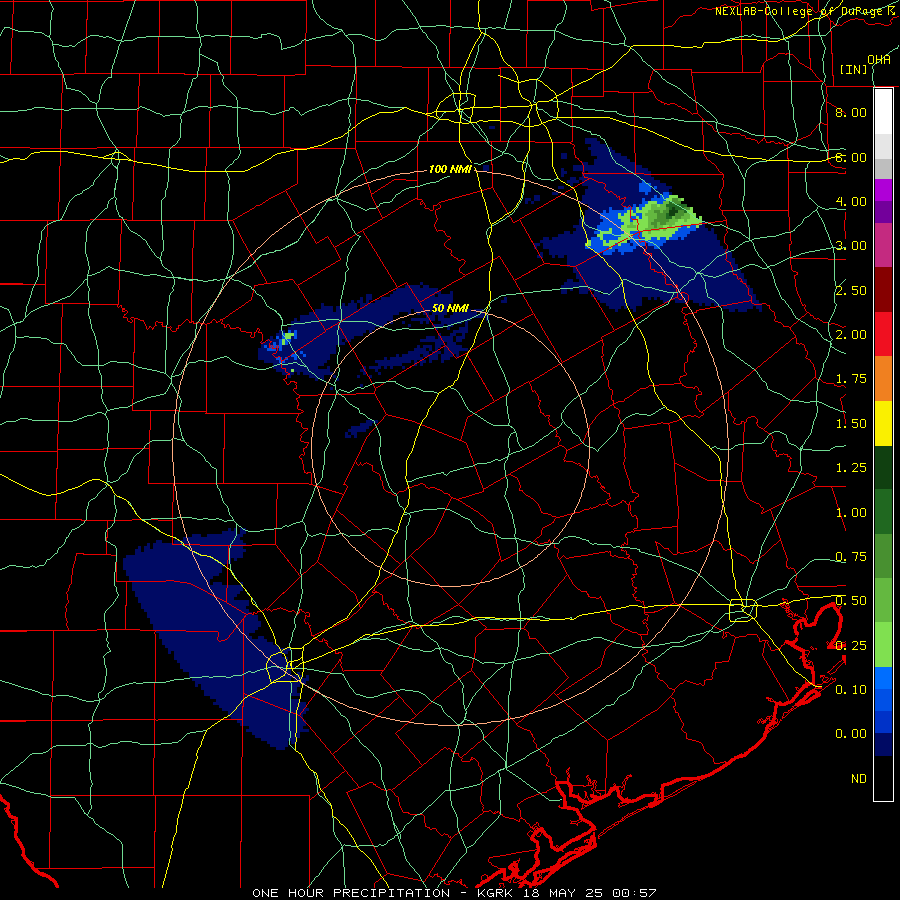Select the 'ND' legend label
This screenshot has width=900, height=900.
pos(859,779)
